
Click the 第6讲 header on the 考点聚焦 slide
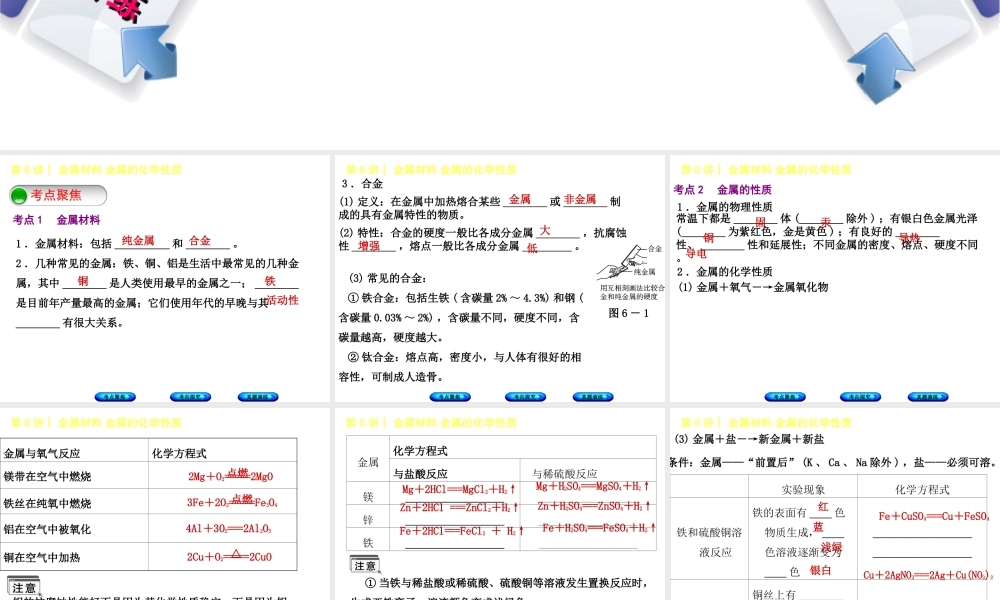coord(96,170)
